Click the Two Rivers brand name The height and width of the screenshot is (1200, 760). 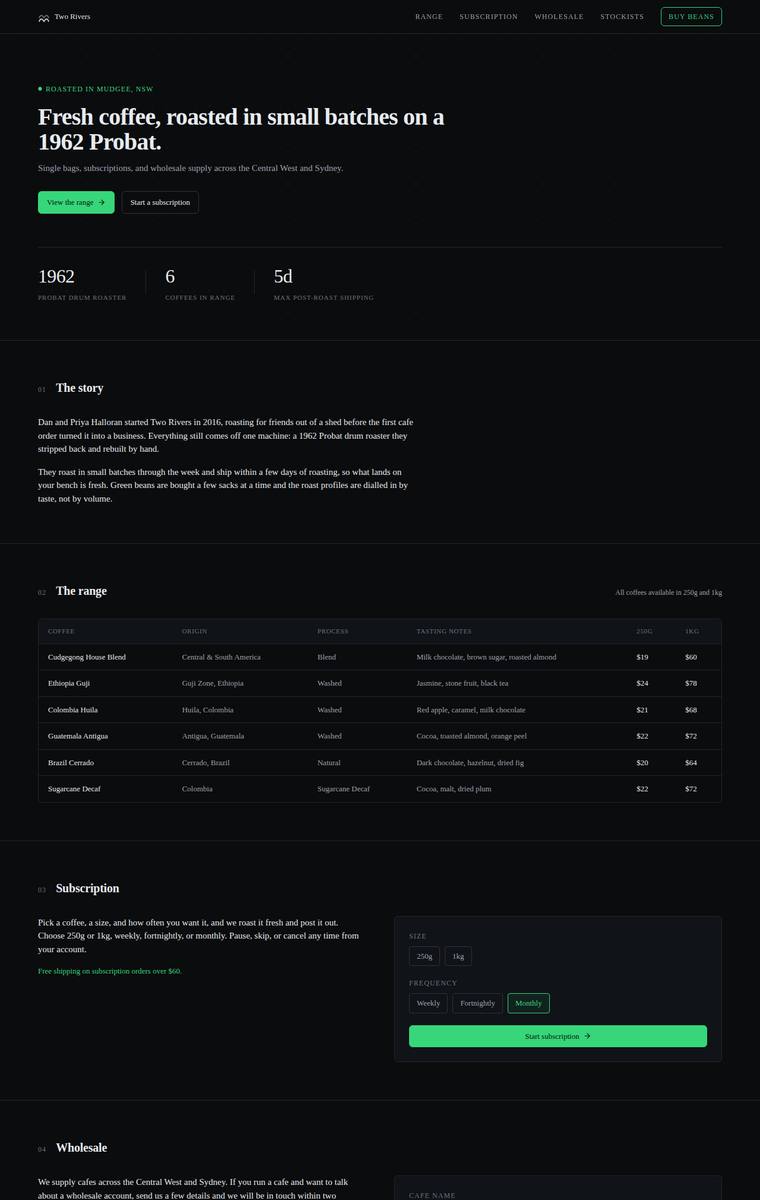[x=72, y=17]
